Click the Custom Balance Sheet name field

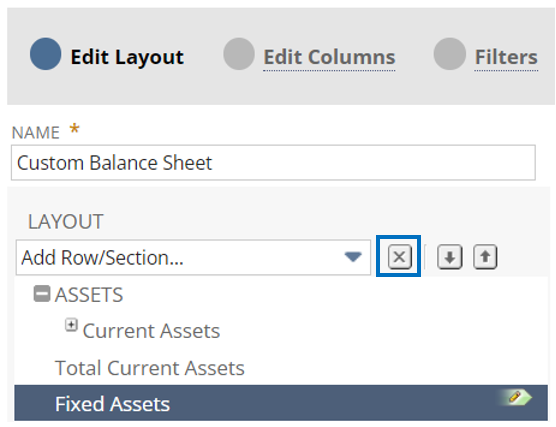point(273,162)
